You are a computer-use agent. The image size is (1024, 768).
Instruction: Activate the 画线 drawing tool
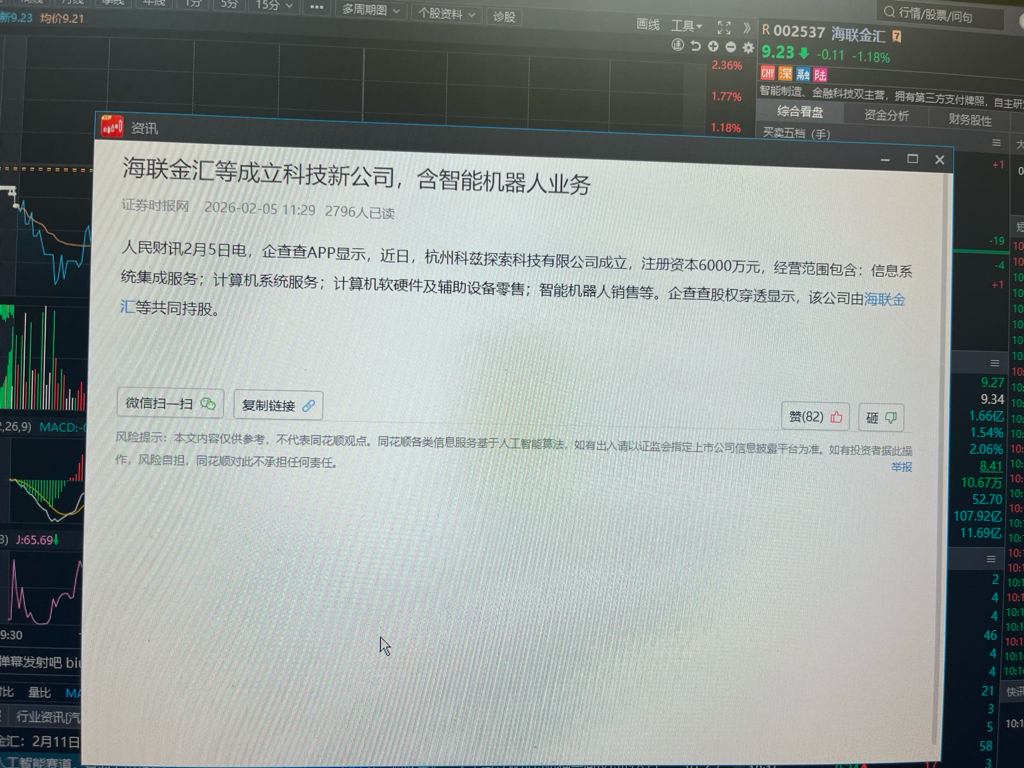point(648,25)
